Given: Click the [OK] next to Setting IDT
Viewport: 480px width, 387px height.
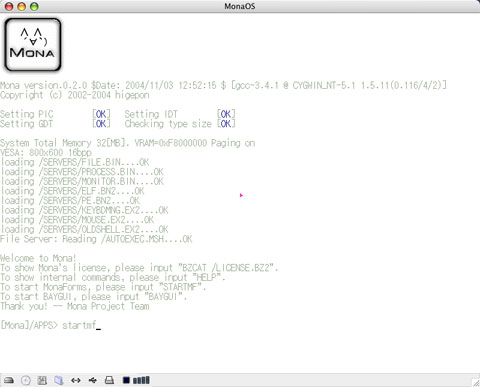Looking at the screenshot, I should click(226, 114).
